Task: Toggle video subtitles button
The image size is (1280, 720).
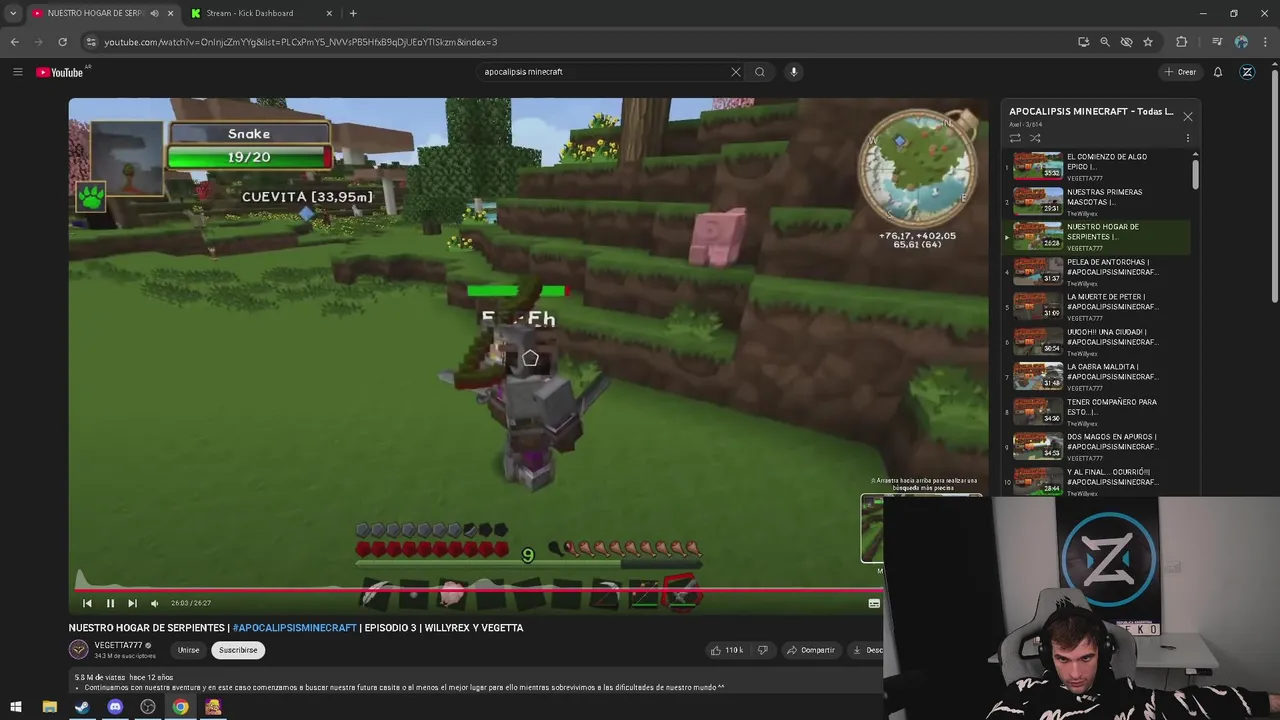Action: point(874,603)
